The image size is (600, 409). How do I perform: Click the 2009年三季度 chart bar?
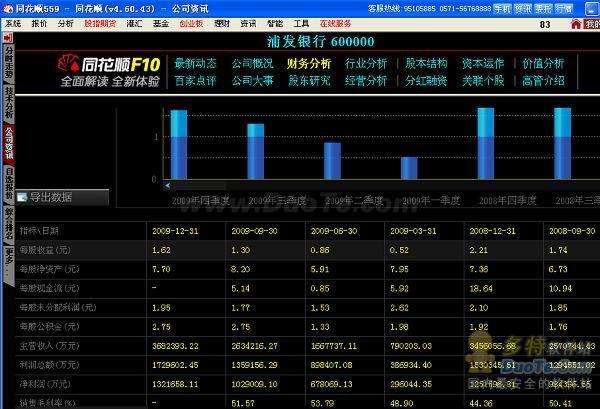(x=256, y=152)
